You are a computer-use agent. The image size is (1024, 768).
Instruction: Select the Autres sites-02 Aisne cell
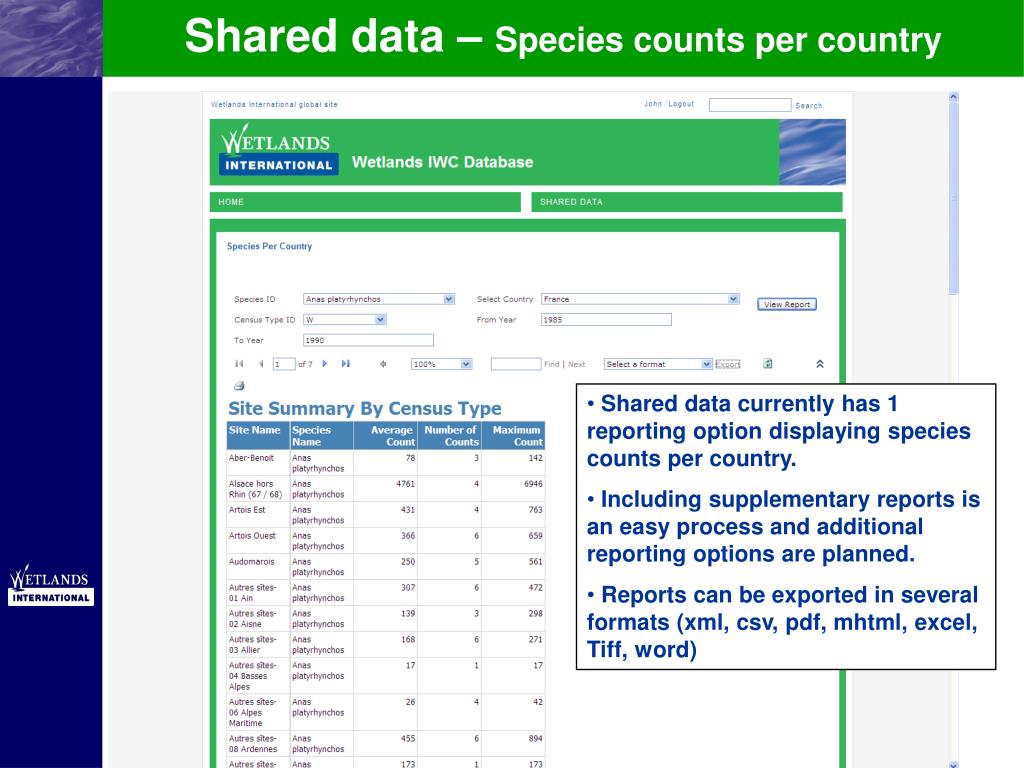[259, 618]
